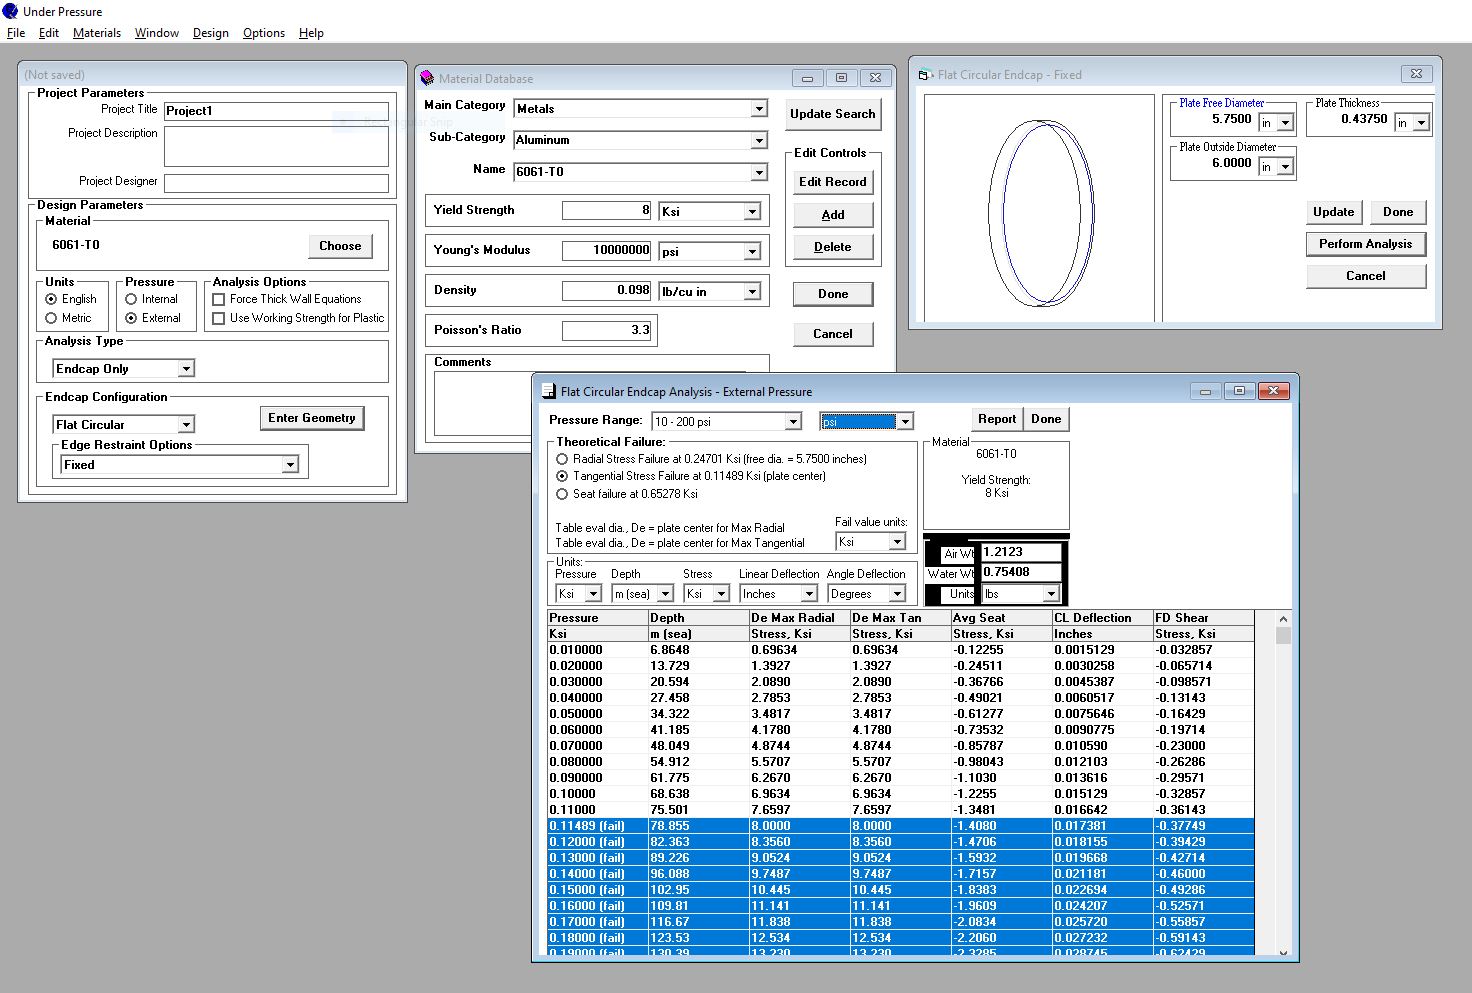Select Tangential Stress Failure option
1472x993 pixels.
[x=562, y=476]
